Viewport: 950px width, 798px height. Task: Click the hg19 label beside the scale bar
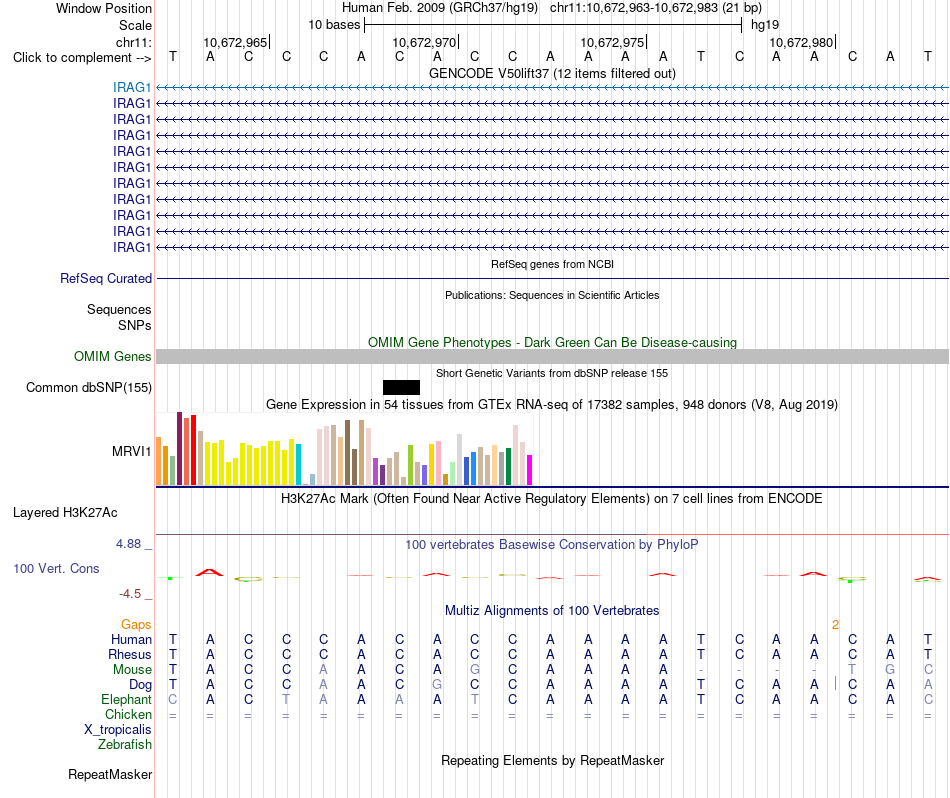[765, 25]
